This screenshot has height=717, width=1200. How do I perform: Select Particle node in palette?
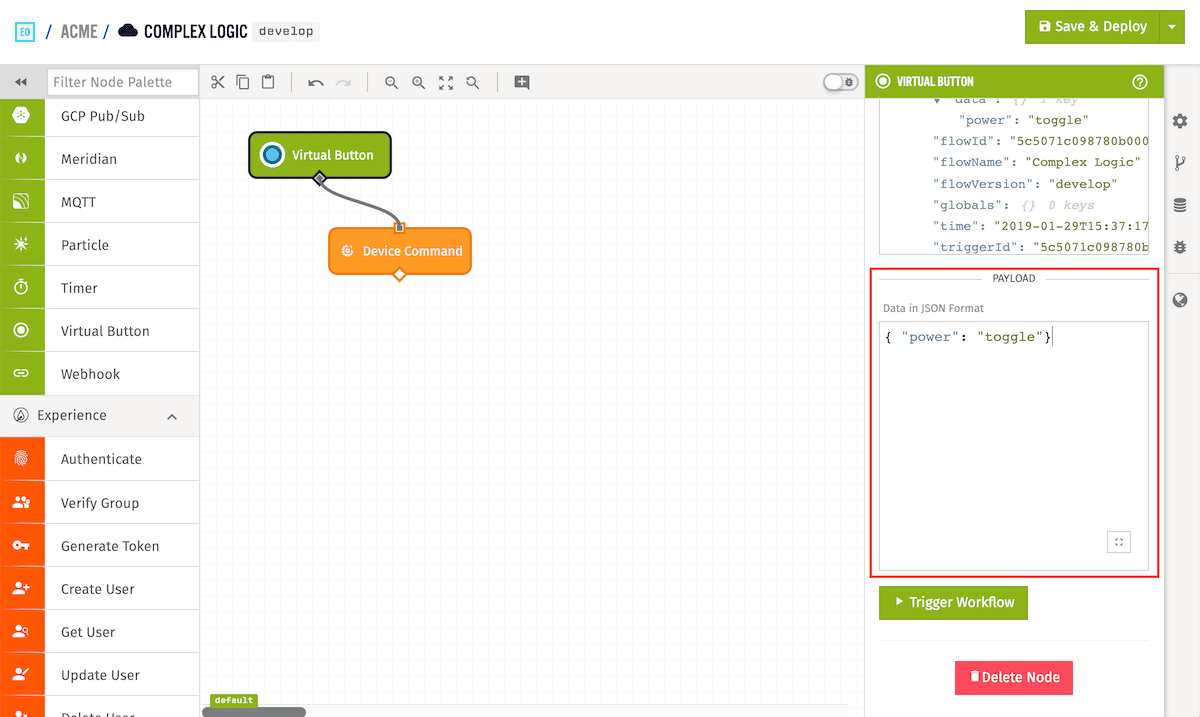pos(100,245)
